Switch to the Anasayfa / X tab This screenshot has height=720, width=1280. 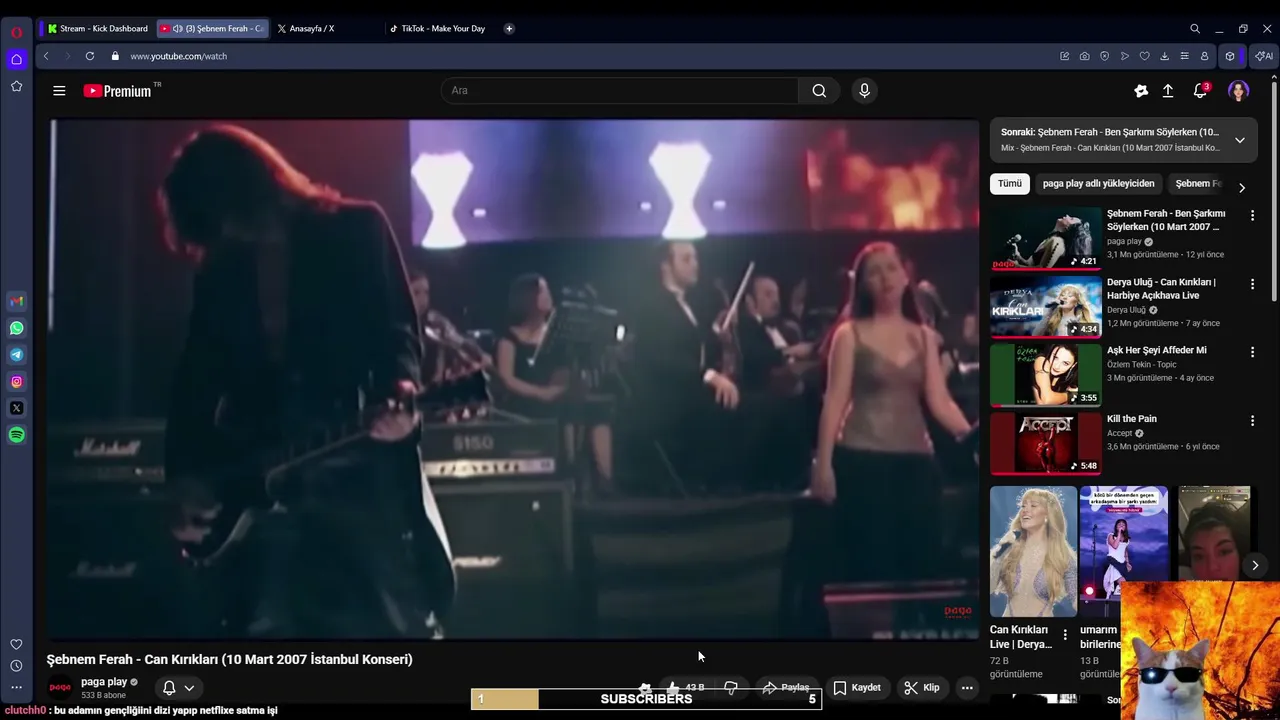(325, 29)
